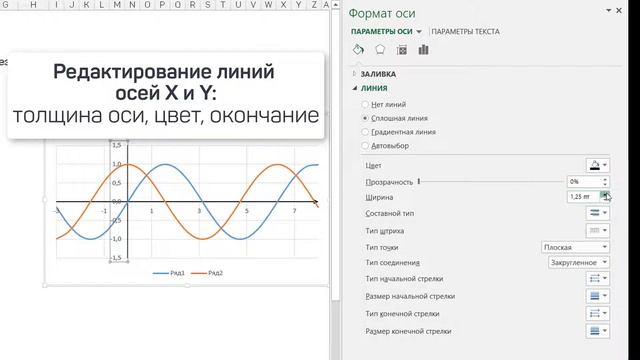Select the vertical Y axis in chart
Screen dimensions: 640x360
click(128, 229)
